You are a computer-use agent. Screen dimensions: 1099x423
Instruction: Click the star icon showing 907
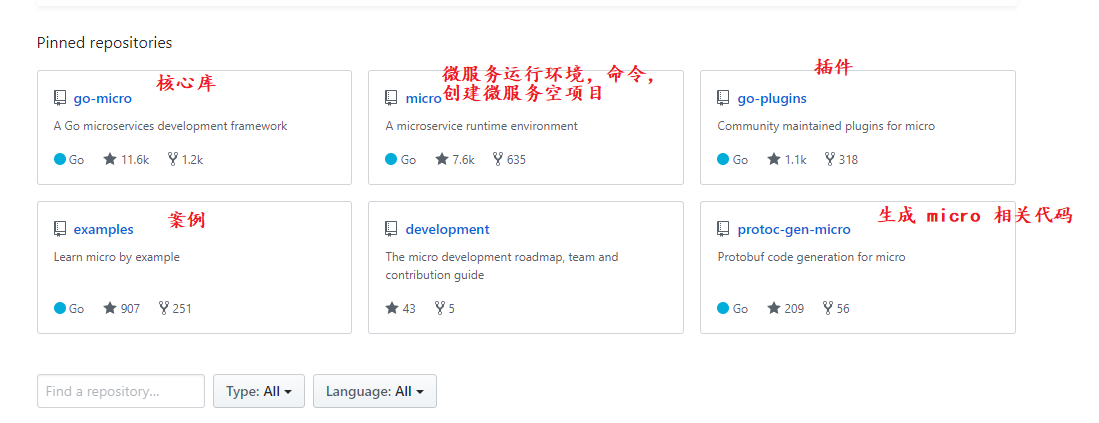coord(110,308)
